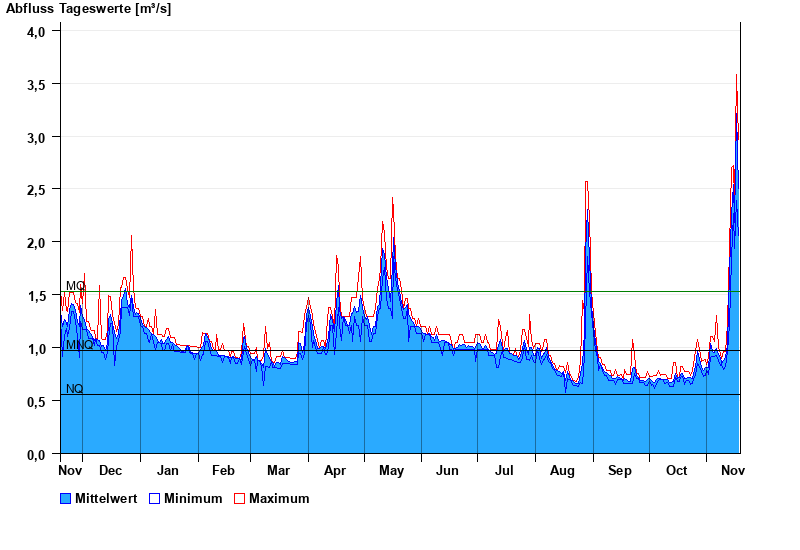Click the Jul month label

pos(505,471)
